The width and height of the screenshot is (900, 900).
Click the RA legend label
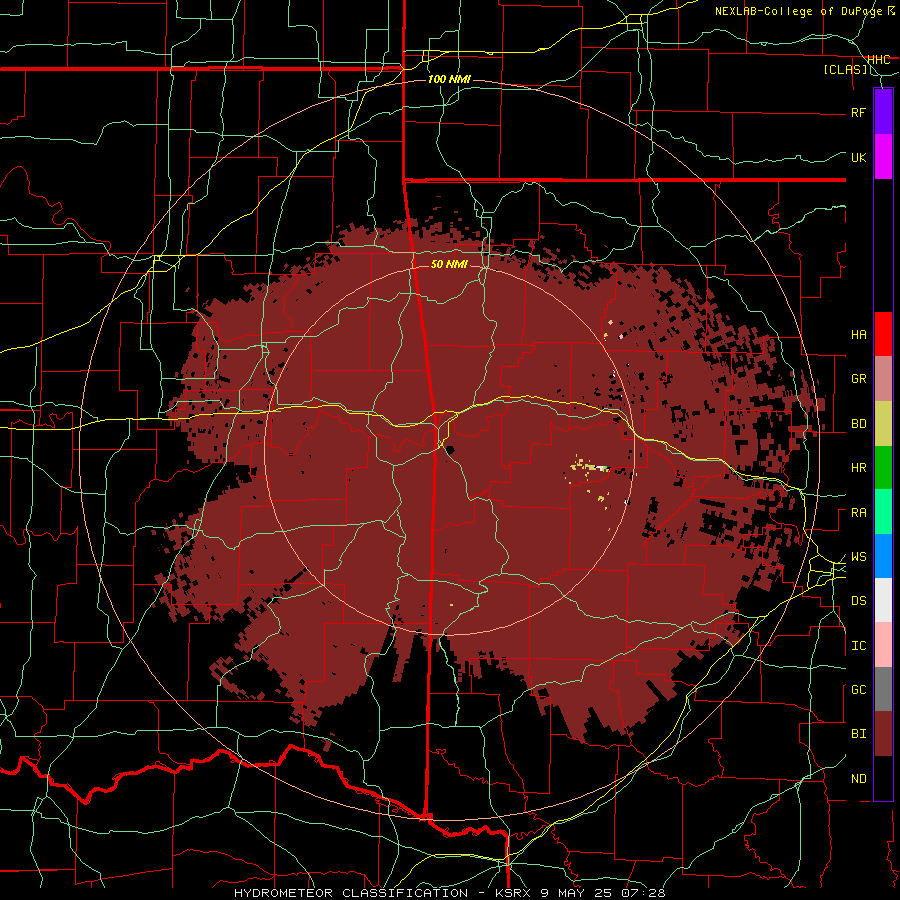[859, 513]
